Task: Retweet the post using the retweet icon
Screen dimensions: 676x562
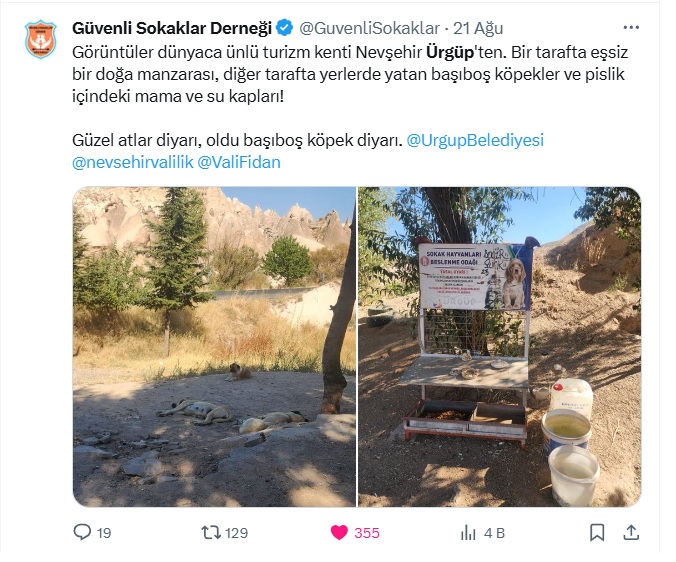Action: pyautogui.click(x=211, y=533)
